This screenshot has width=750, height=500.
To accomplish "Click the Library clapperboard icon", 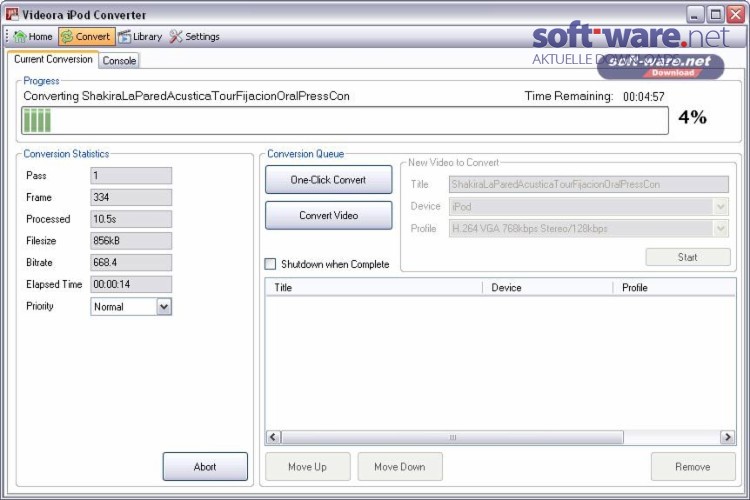I will pos(124,37).
